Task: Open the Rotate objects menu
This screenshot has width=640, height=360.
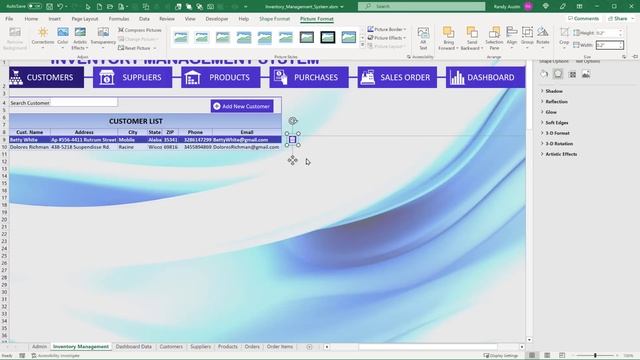Action: pos(542,38)
